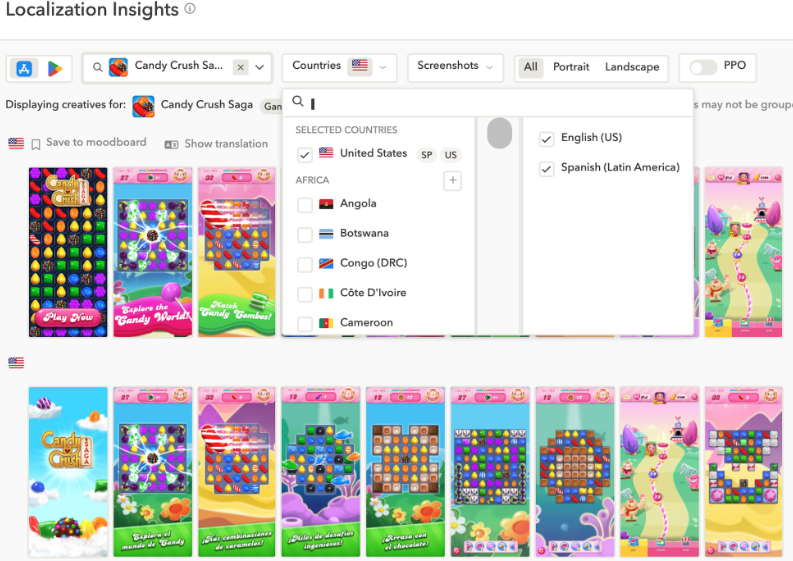This screenshot has height=561, width=793.
Task: Select the Landscape orientation tab
Action: 632,67
